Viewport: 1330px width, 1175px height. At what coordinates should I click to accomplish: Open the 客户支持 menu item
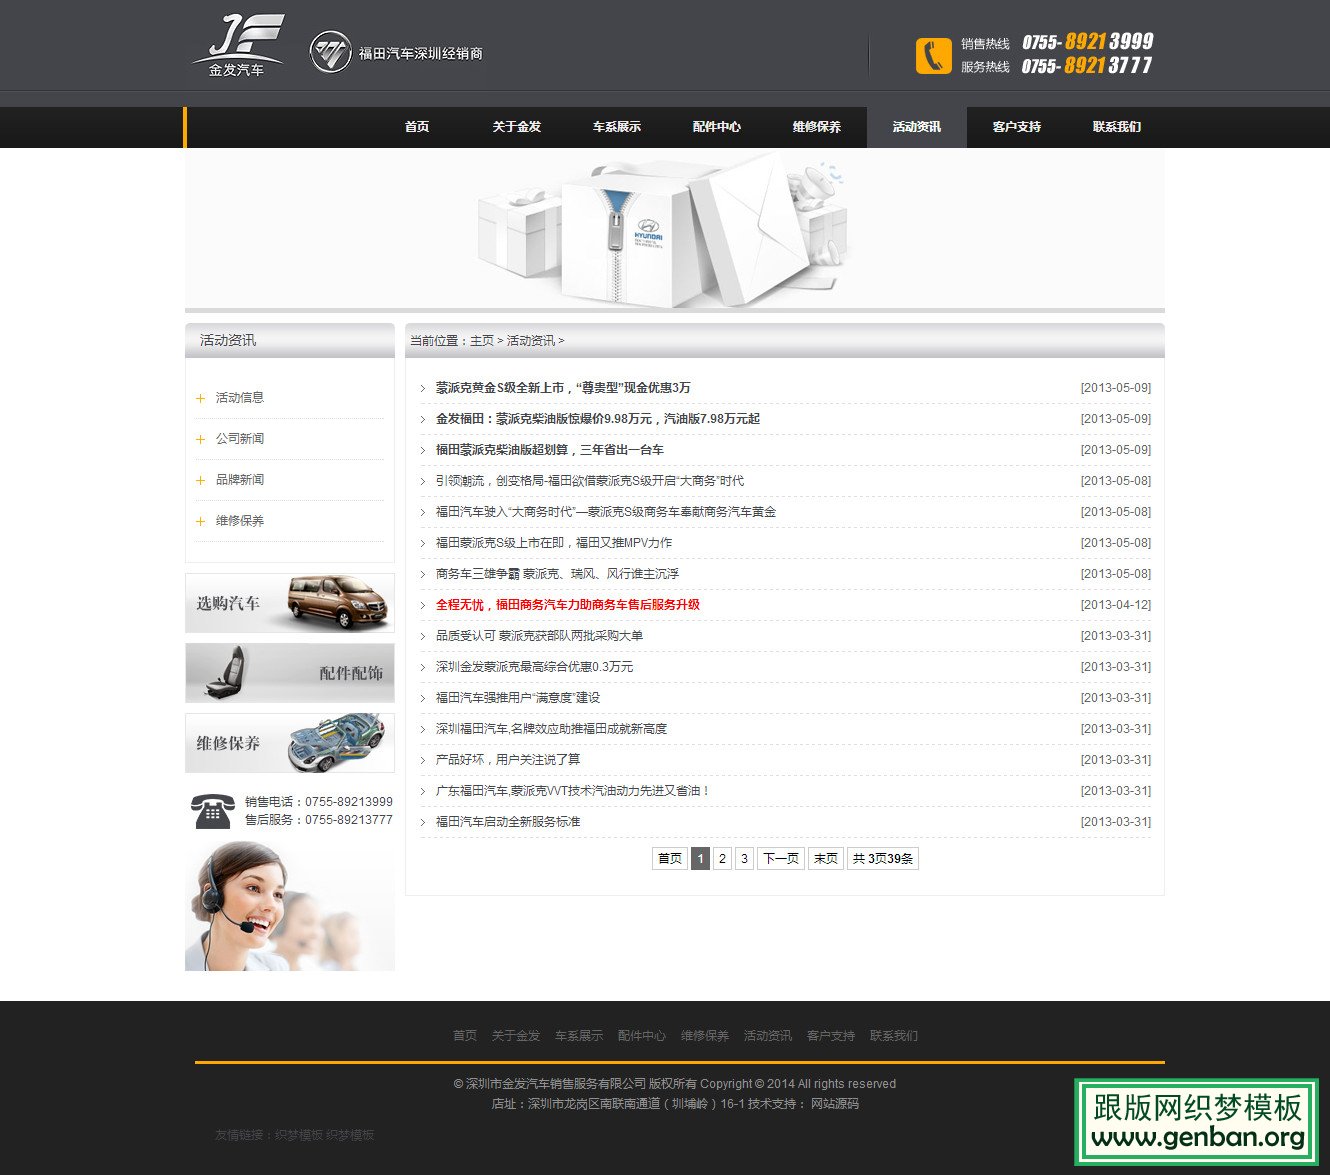(x=1016, y=127)
